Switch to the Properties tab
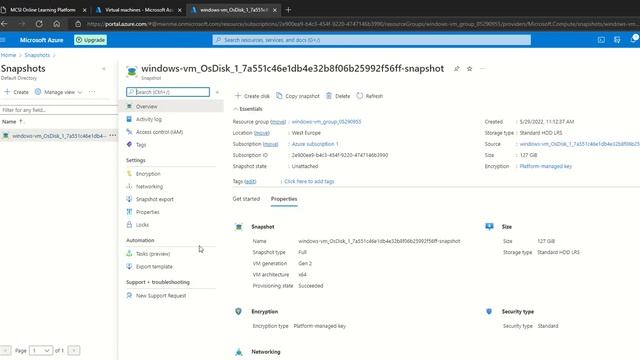 [284, 199]
